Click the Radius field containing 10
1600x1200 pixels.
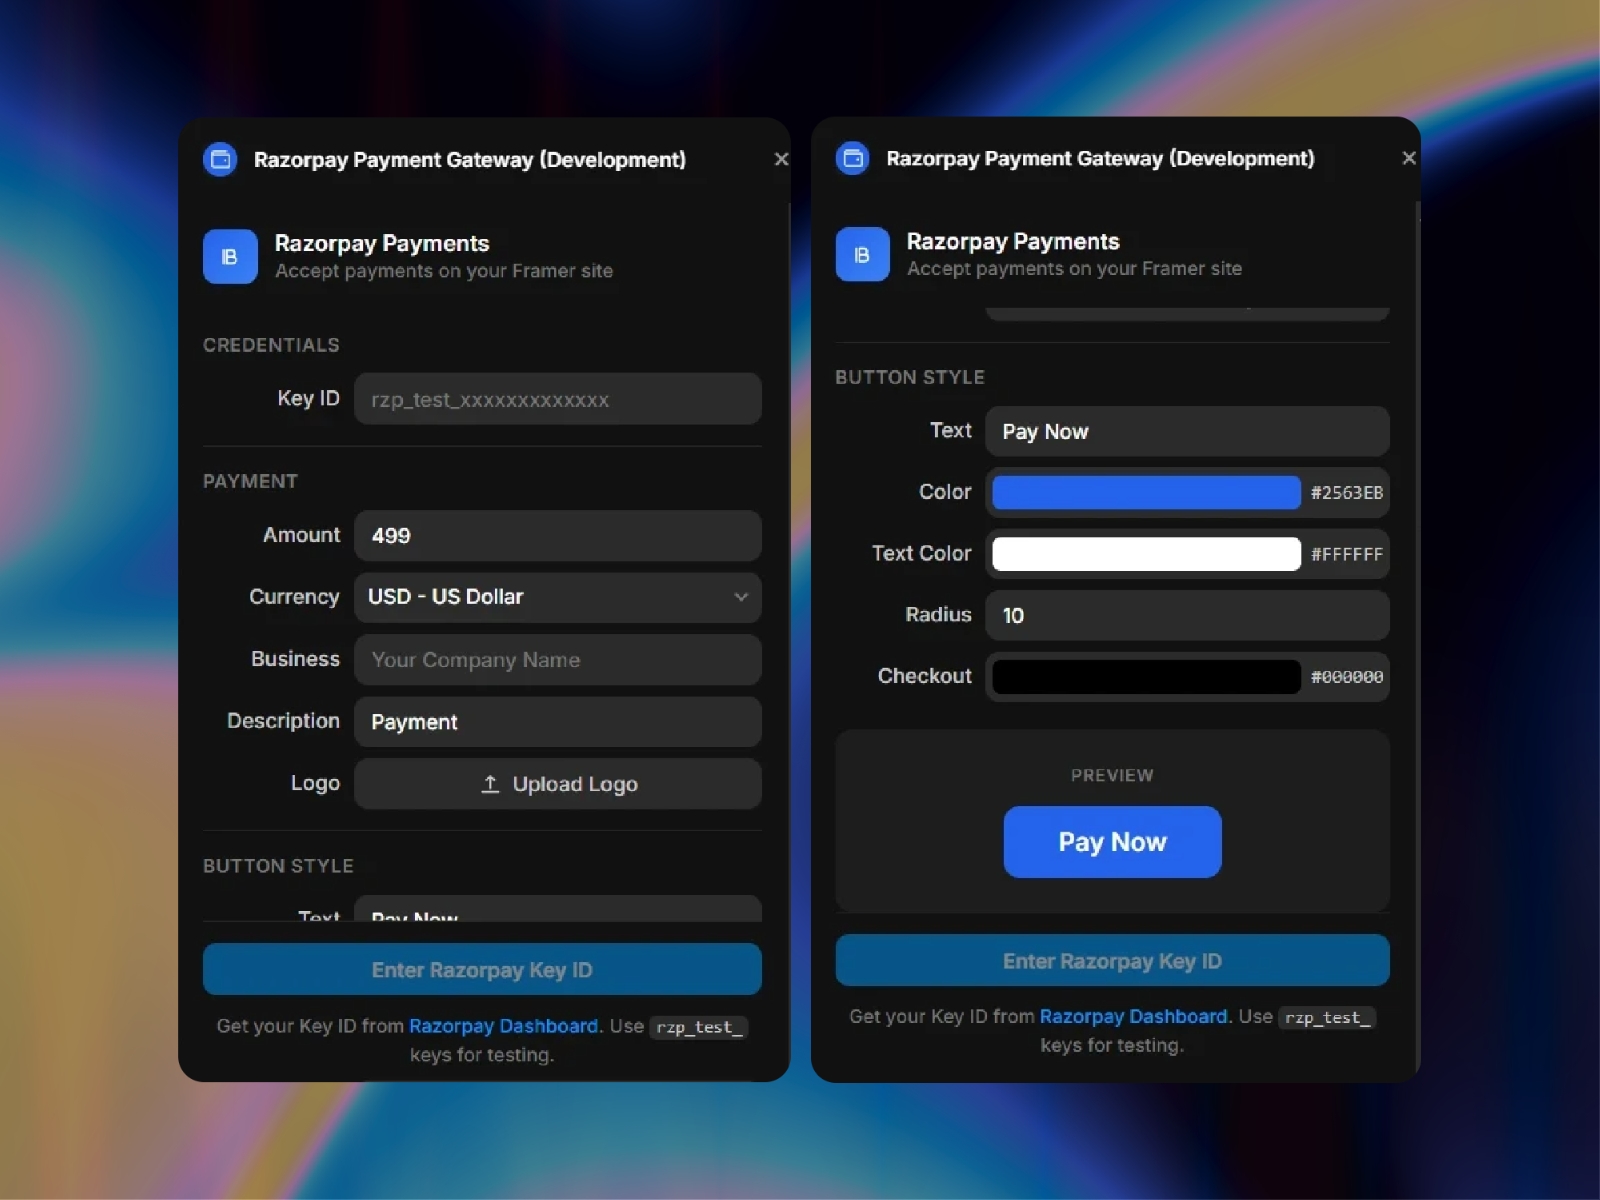(x=1186, y=615)
